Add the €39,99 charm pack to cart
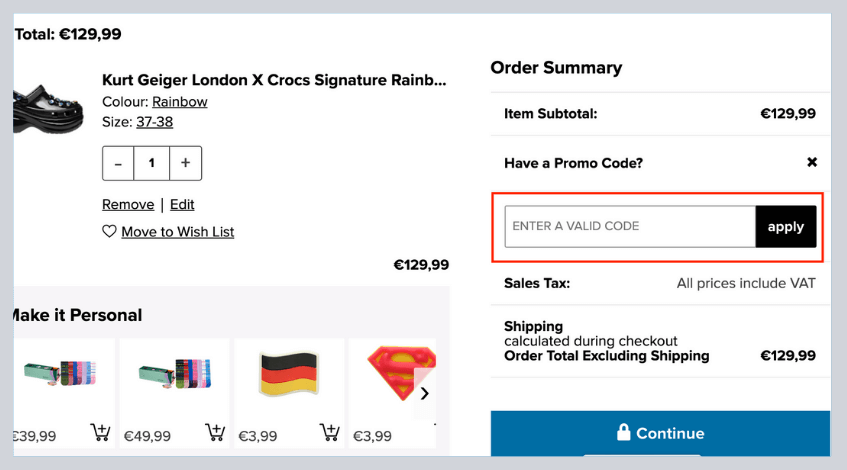This screenshot has height=470, width=847. tap(100, 433)
